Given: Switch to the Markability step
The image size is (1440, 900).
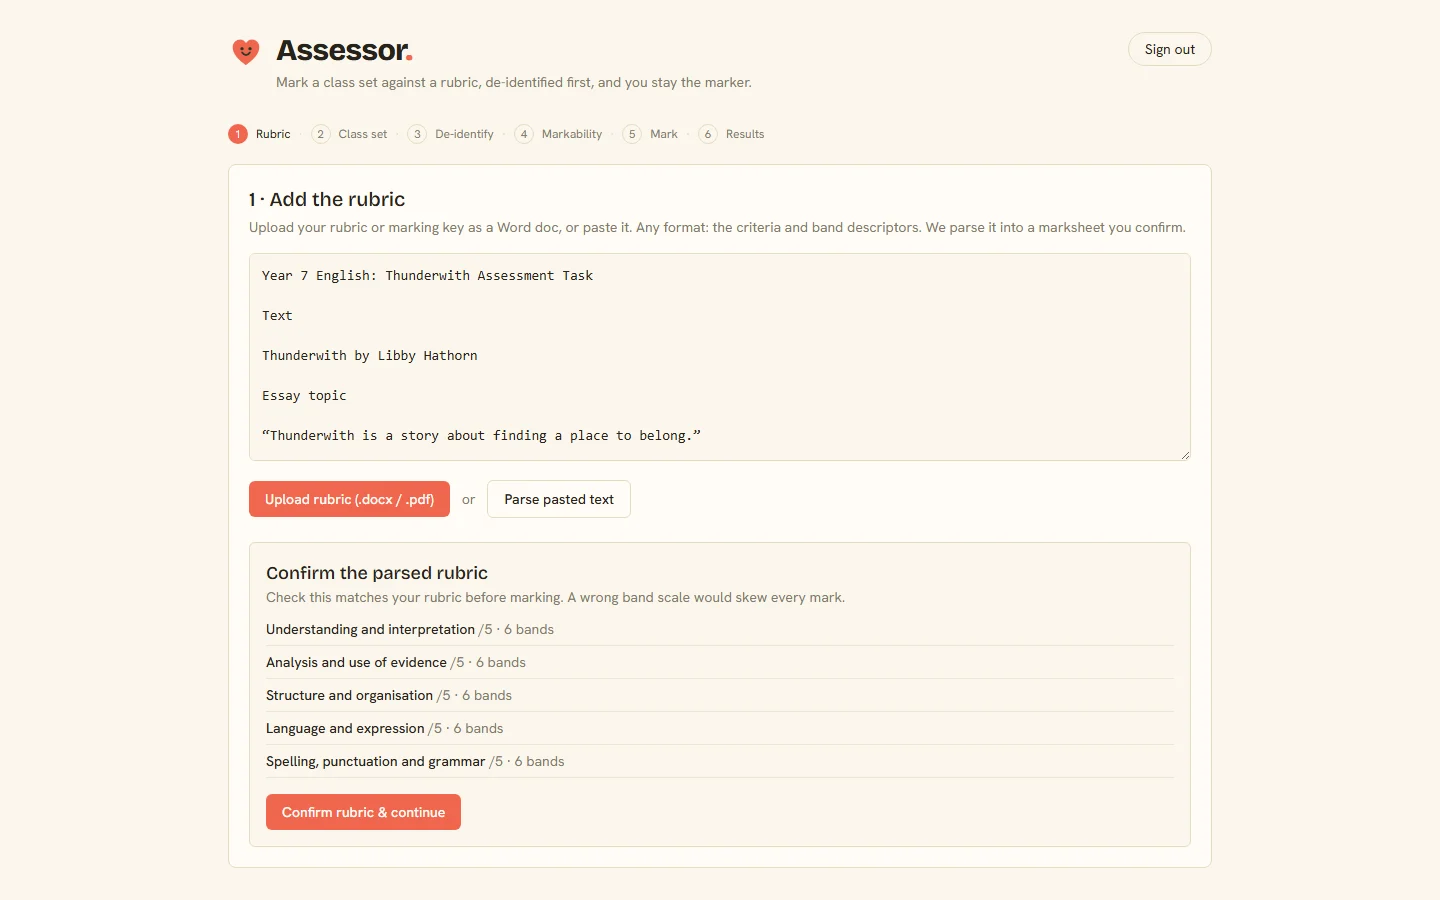Looking at the screenshot, I should 558,134.
